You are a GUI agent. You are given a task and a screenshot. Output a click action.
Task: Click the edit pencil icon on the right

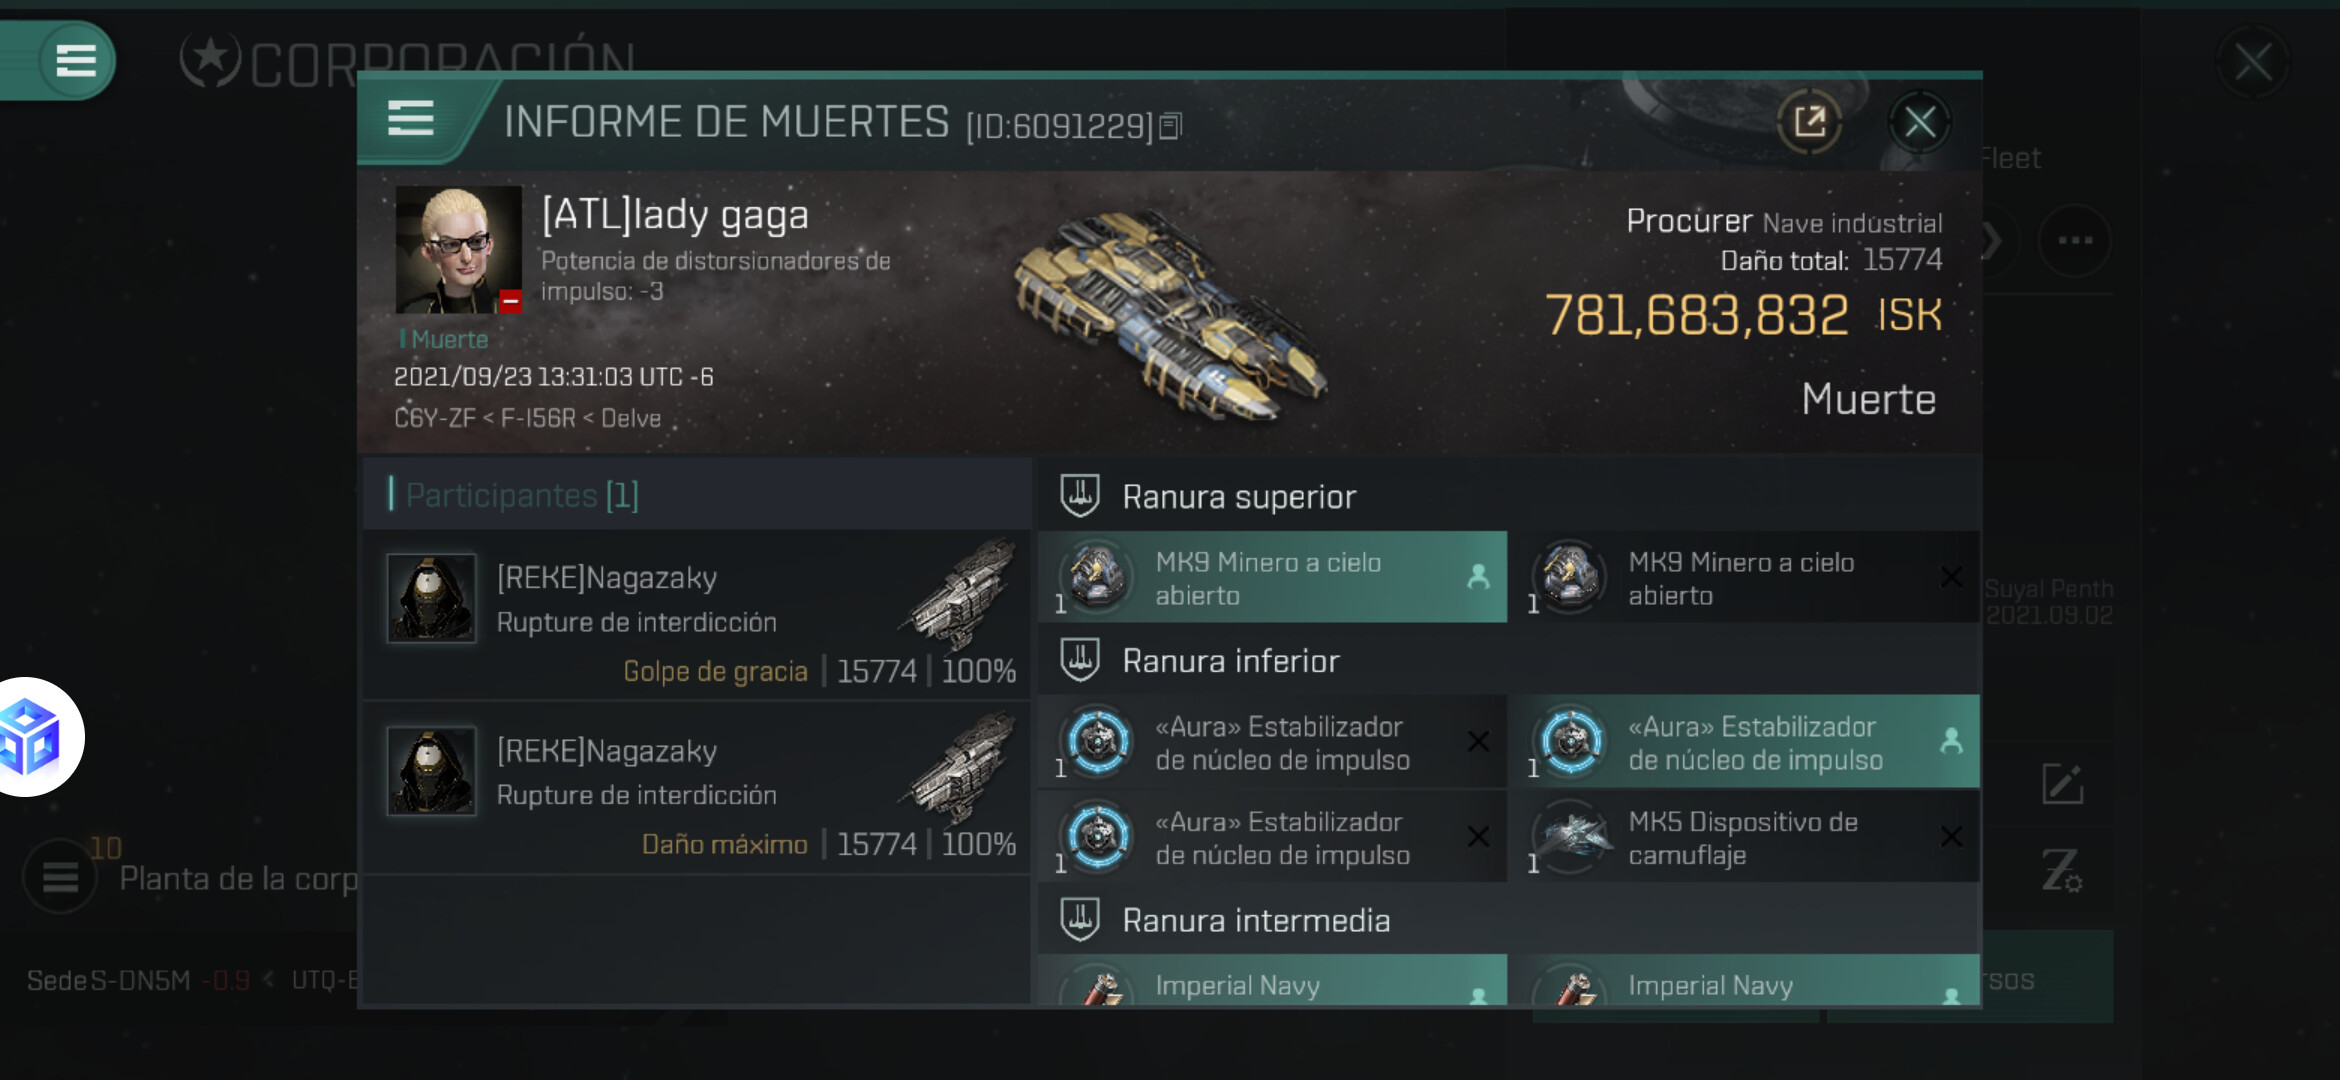2062,784
